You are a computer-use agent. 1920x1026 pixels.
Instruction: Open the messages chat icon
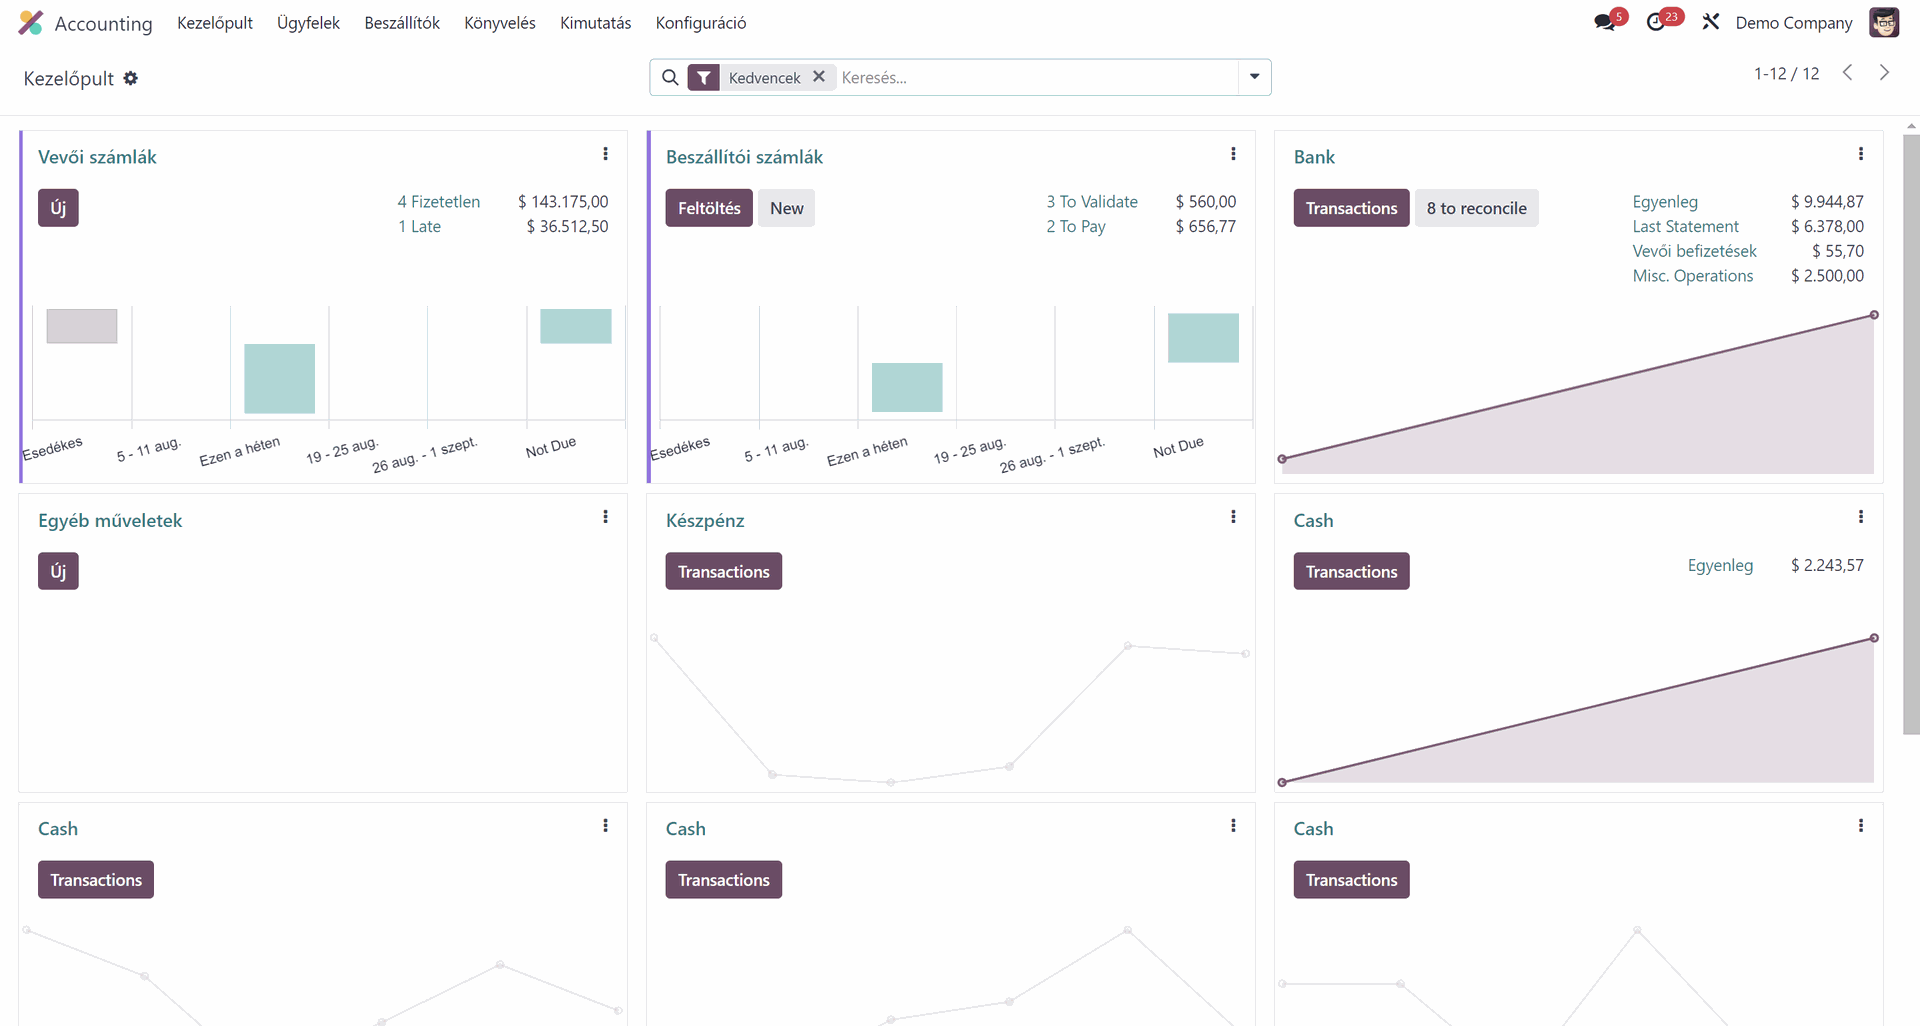[x=1606, y=22]
